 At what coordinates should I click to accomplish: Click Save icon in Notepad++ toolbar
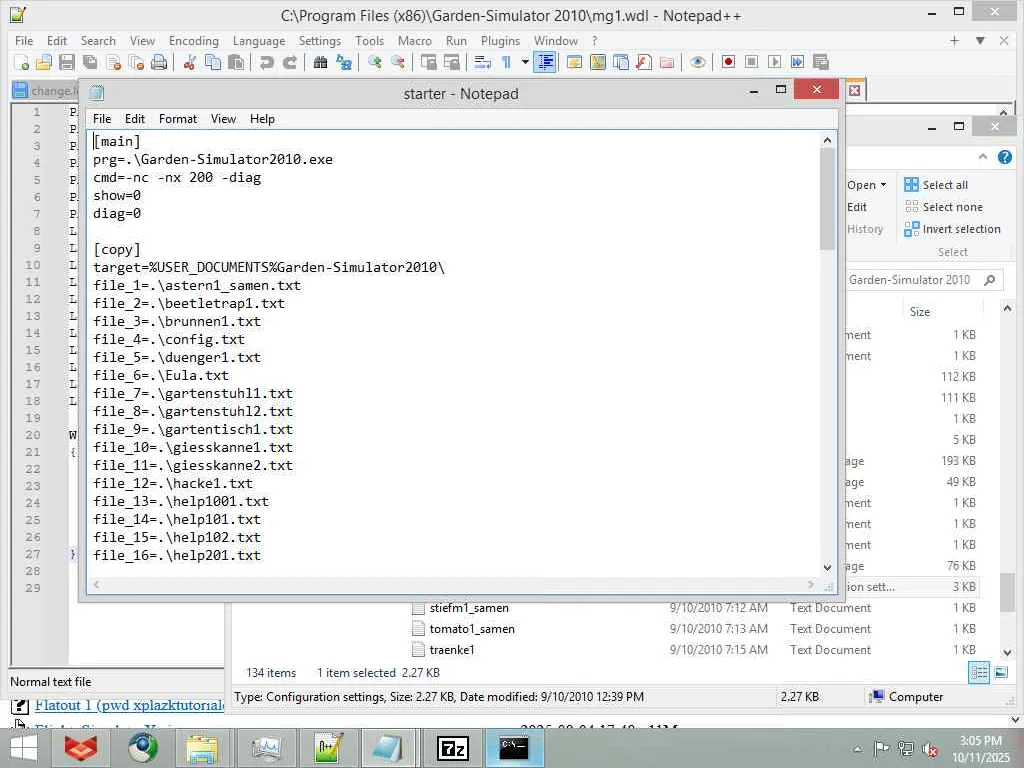(x=67, y=62)
